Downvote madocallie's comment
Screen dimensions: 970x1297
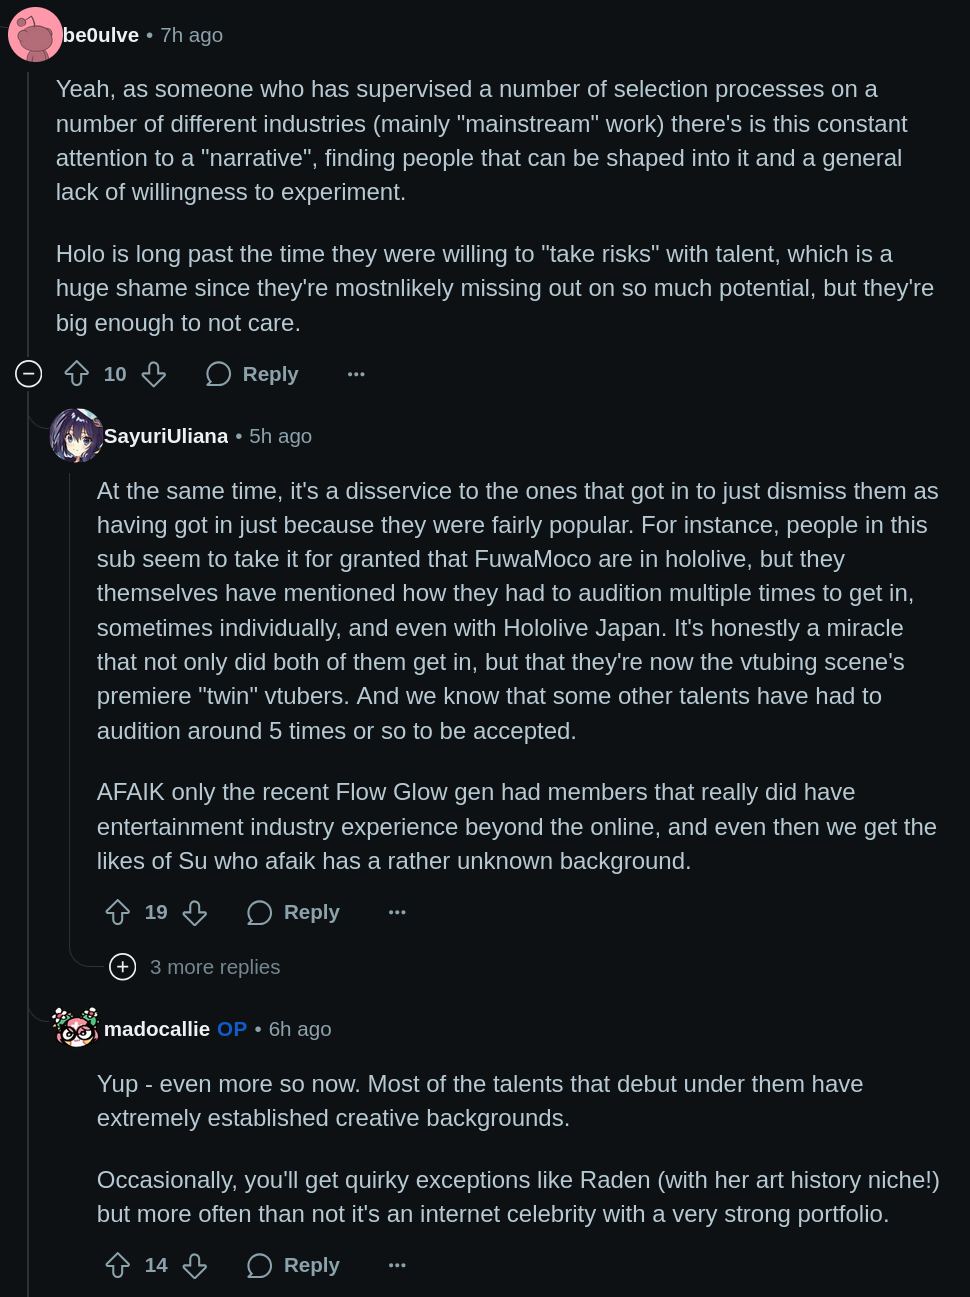coord(195,1265)
